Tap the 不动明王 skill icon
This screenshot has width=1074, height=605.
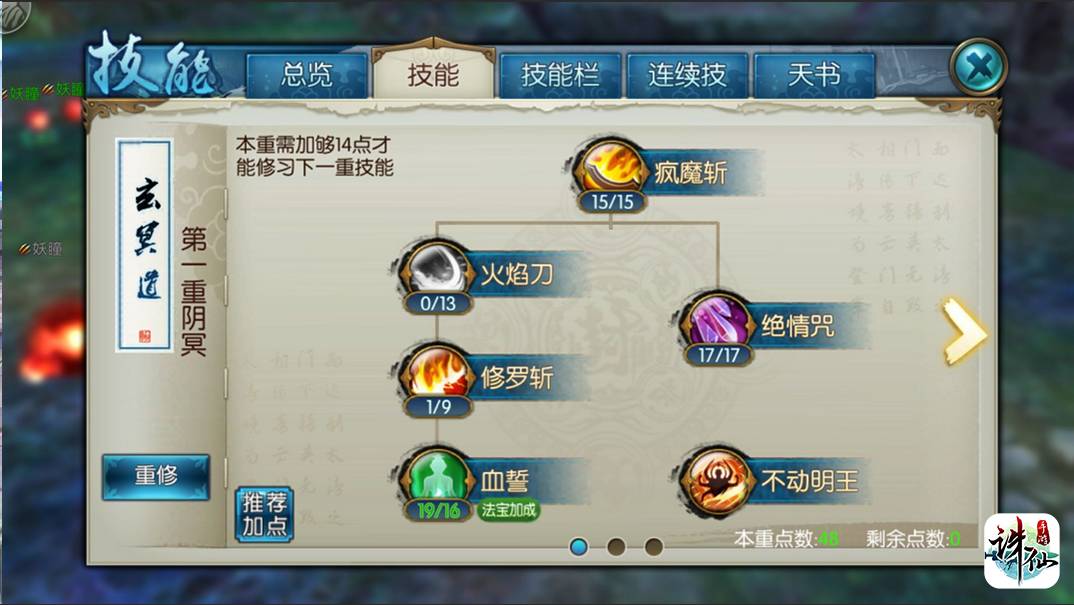(716, 479)
